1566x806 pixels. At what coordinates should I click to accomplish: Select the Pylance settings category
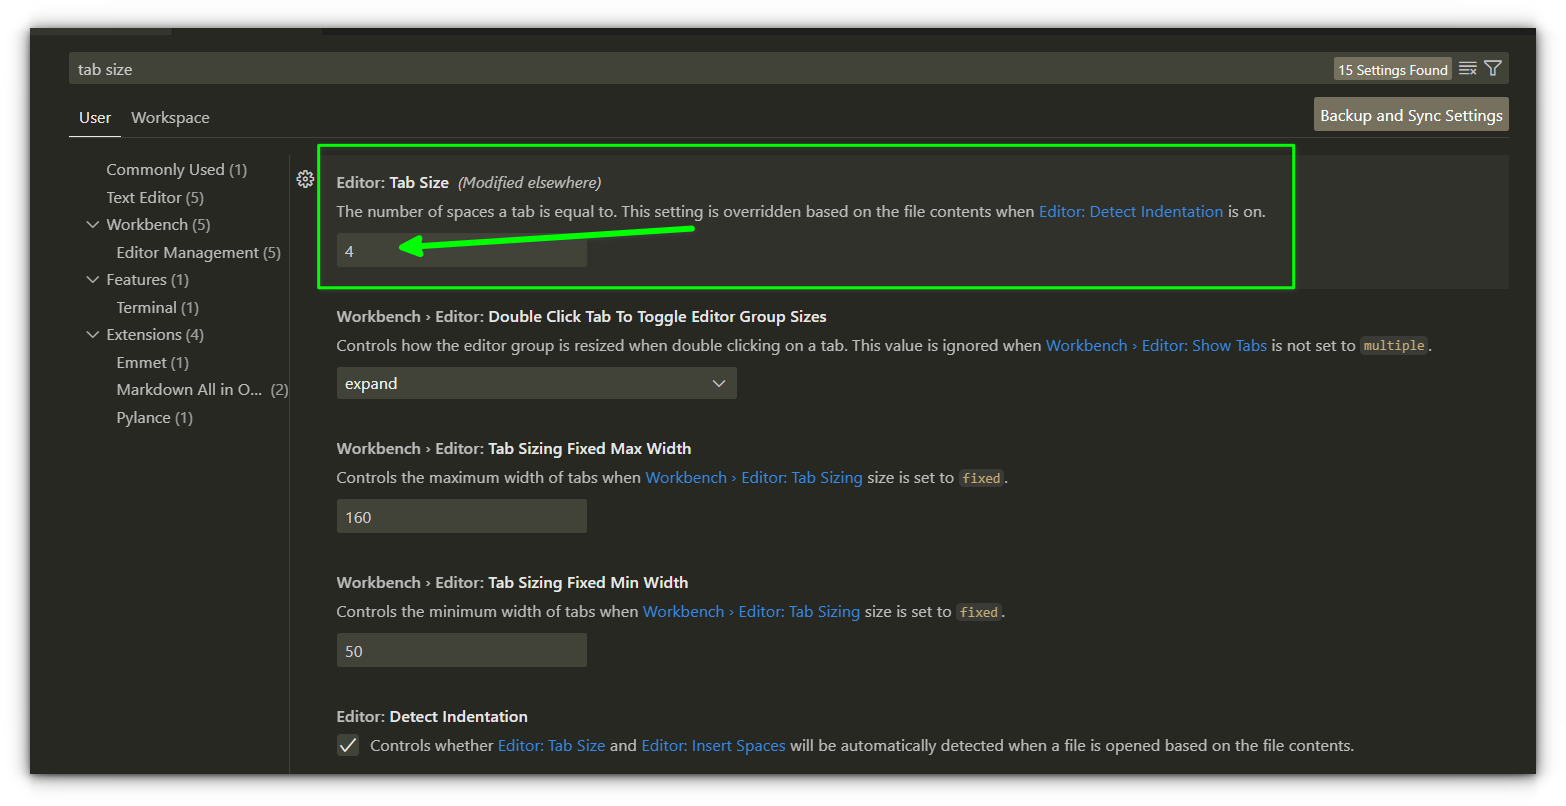click(x=154, y=417)
